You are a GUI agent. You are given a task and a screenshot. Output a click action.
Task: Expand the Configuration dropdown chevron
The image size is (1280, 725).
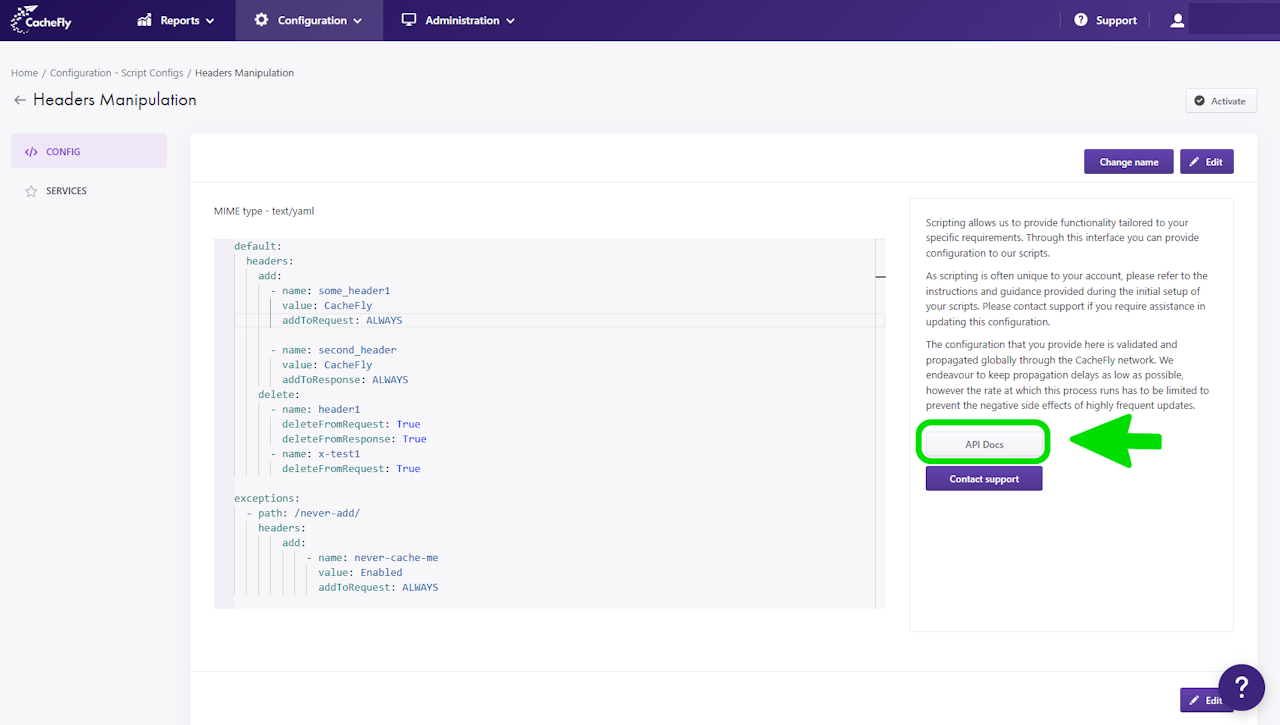(357, 21)
